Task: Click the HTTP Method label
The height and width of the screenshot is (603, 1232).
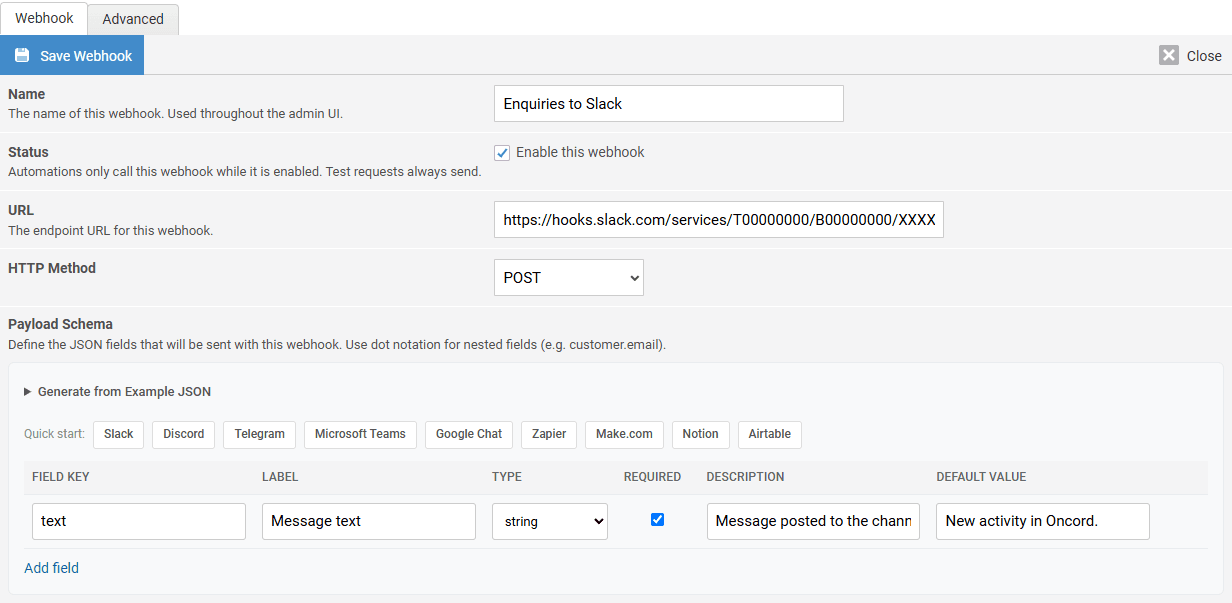Action: tap(52, 268)
